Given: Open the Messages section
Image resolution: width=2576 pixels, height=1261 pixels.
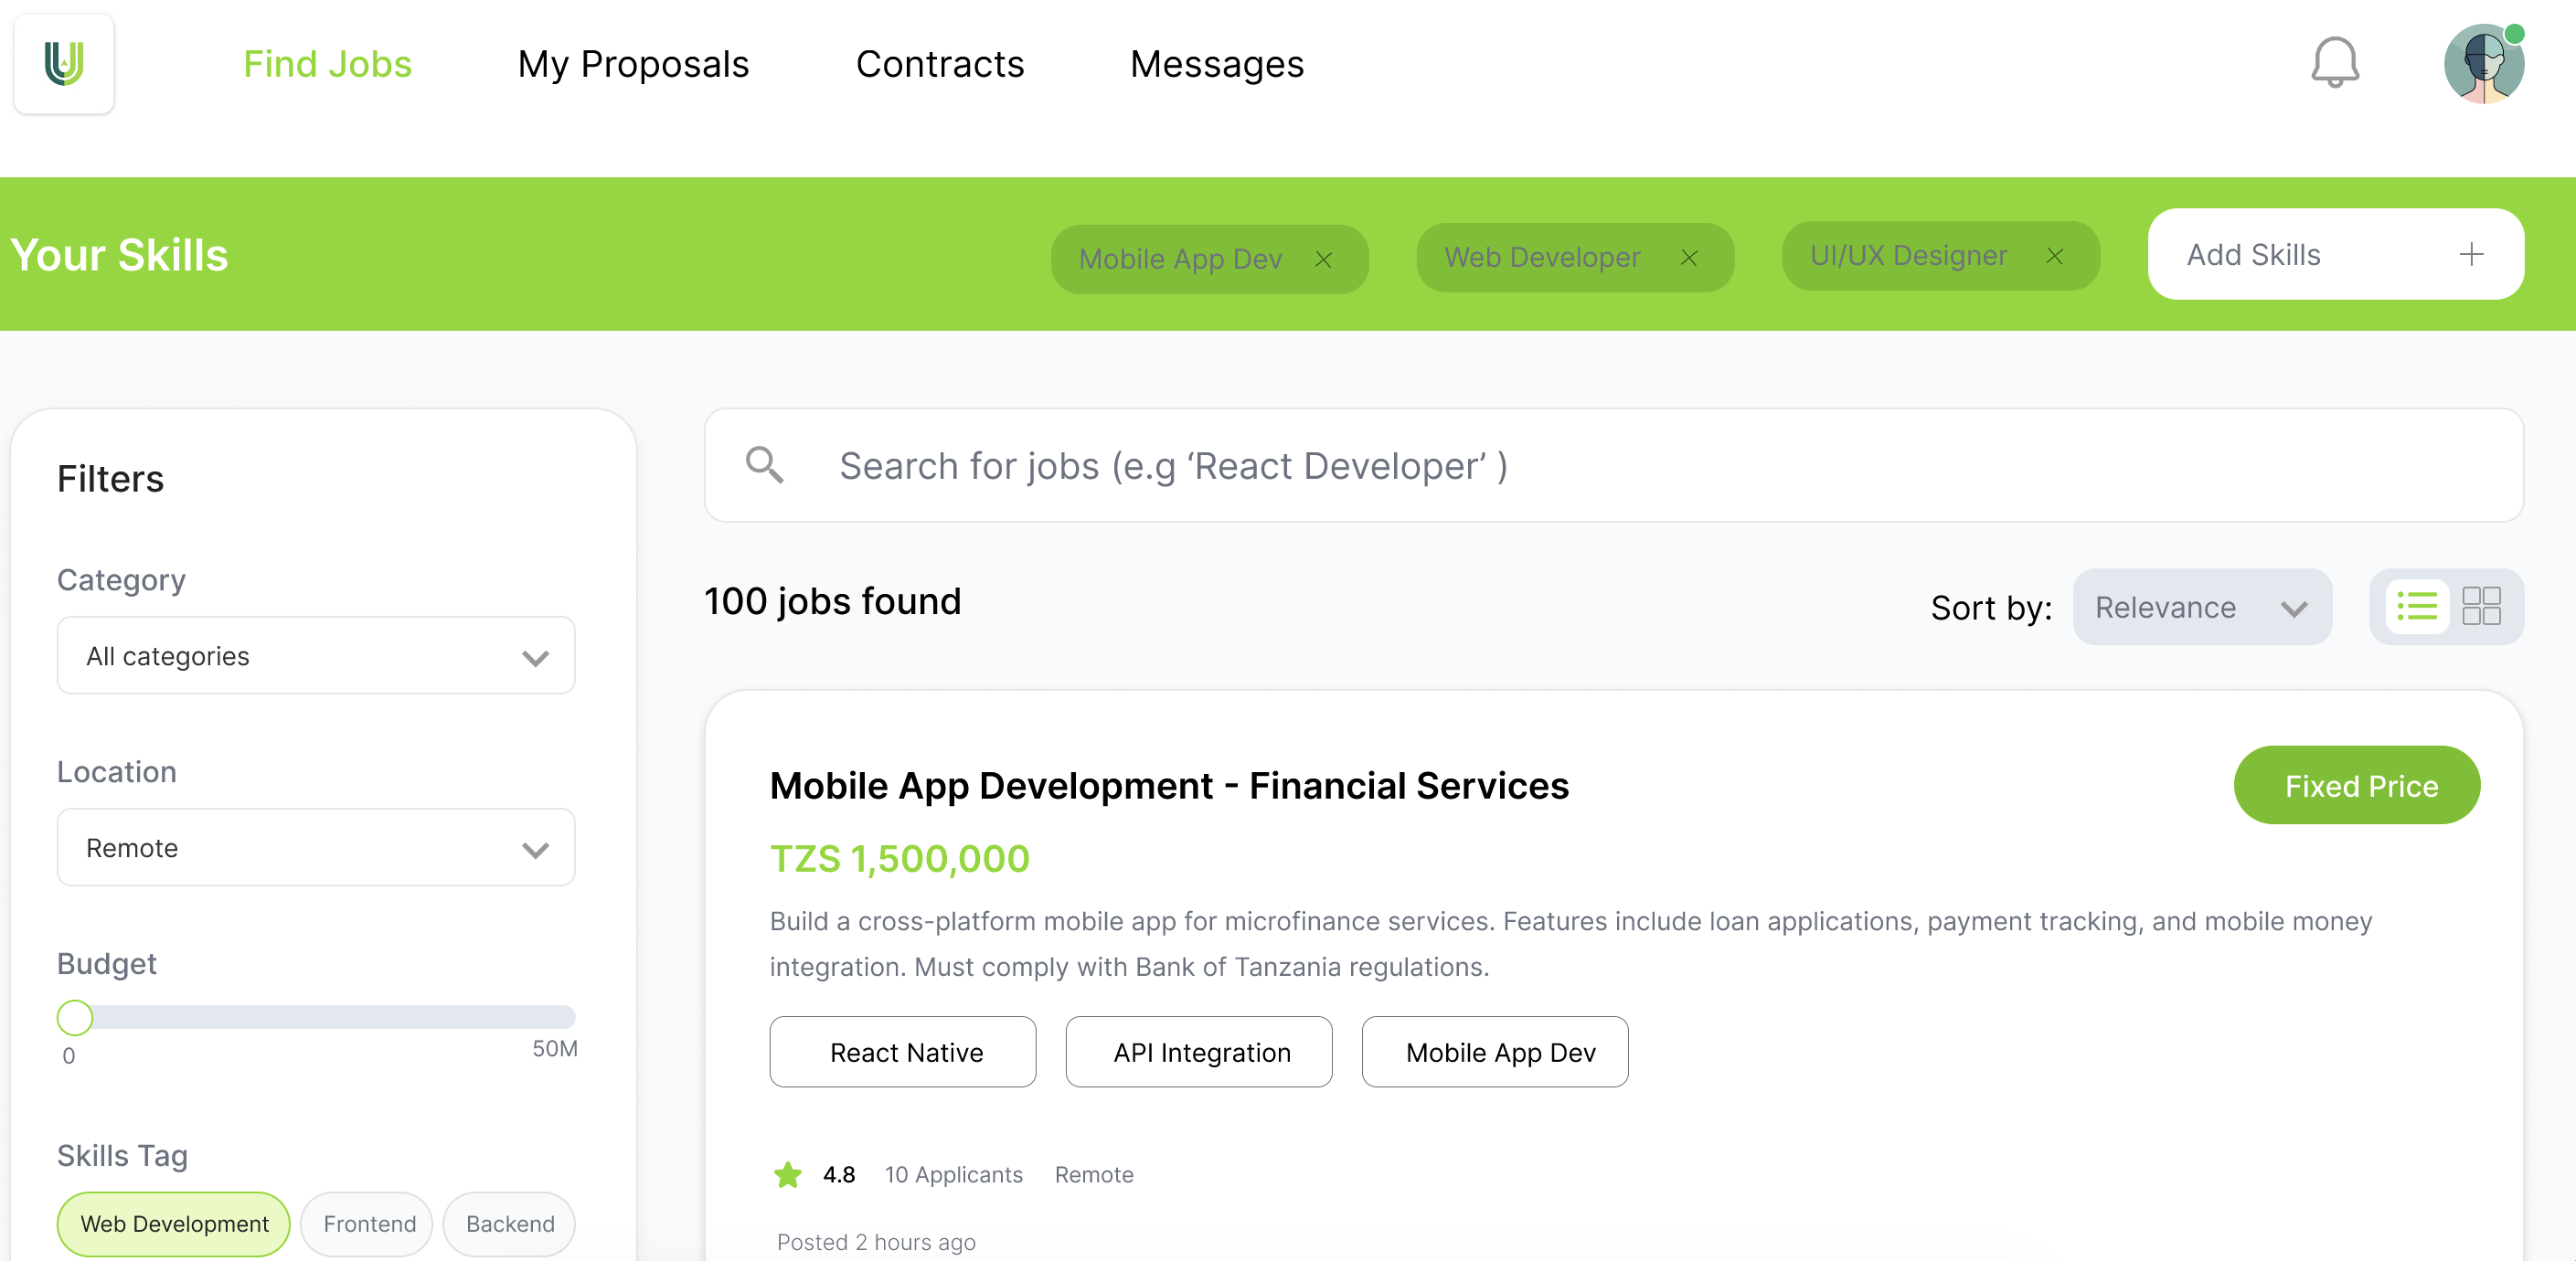Looking at the screenshot, I should 1216,63.
